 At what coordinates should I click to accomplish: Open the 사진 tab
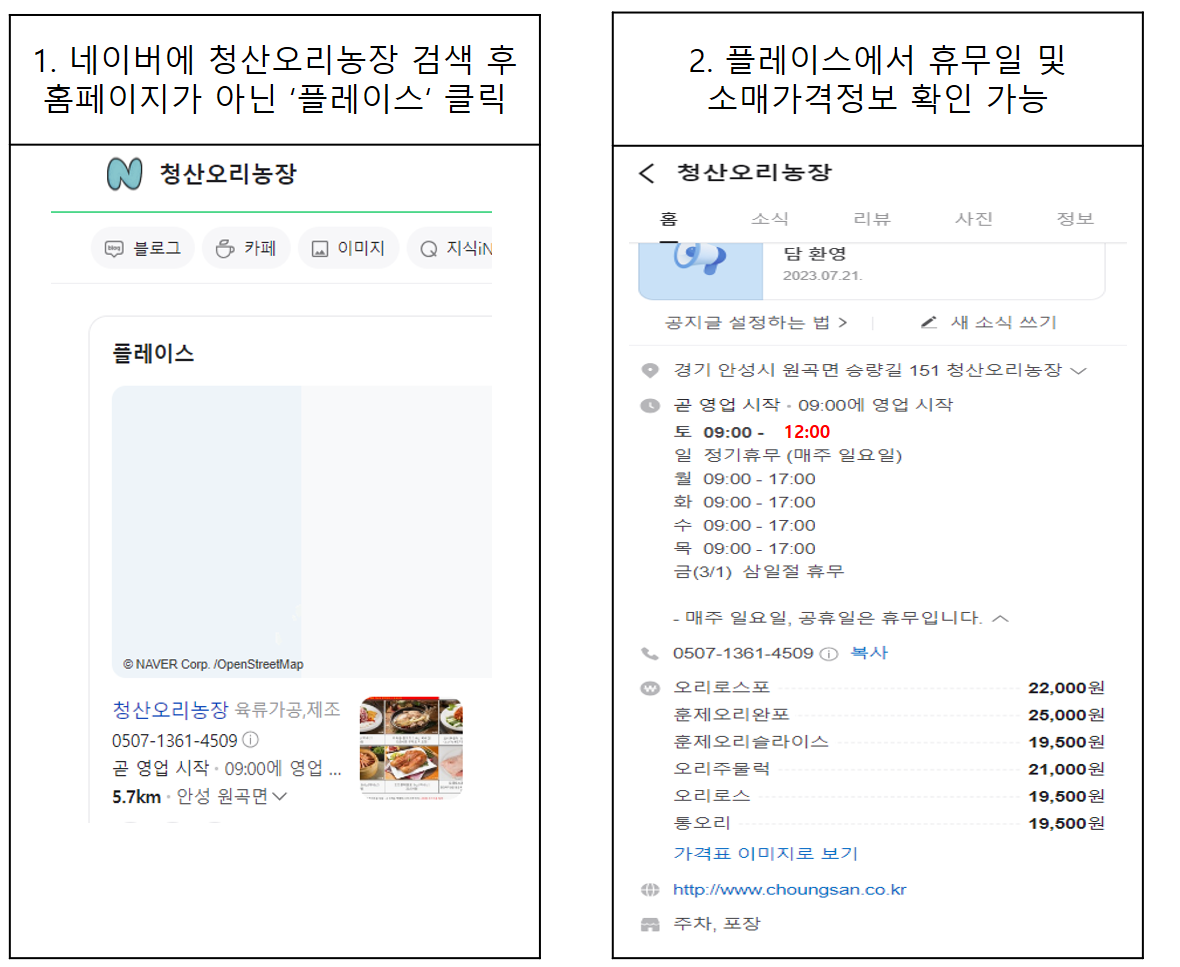tap(974, 219)
